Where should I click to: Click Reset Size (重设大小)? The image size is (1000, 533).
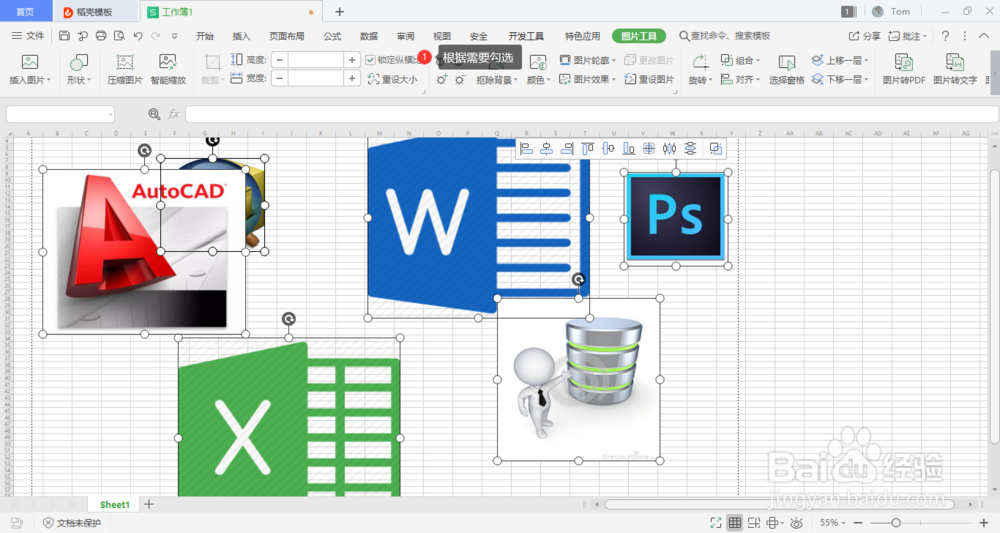coord(392,79)
